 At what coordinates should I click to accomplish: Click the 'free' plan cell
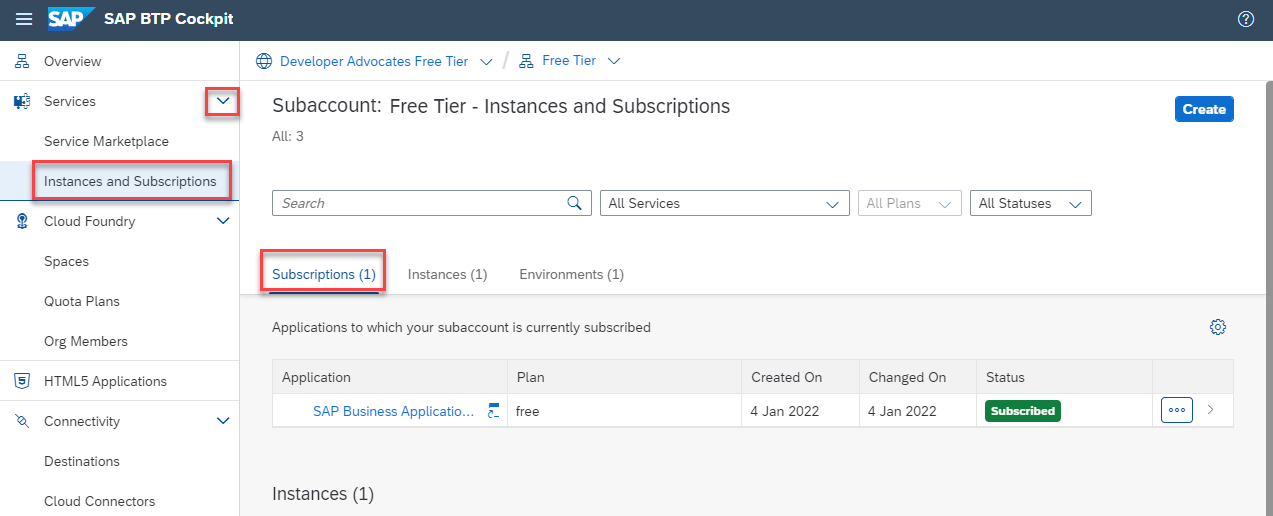[x=625, y=411]
